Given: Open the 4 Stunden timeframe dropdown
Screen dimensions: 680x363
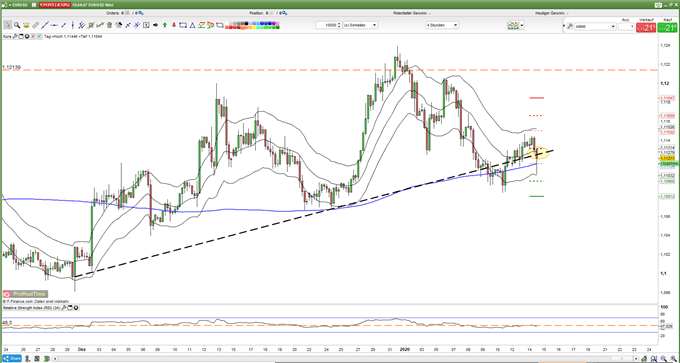Looking at the screenshot, I should tap(442, 25).
